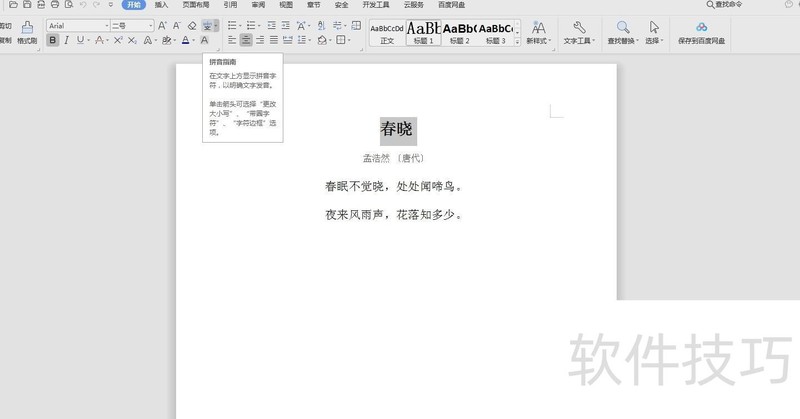
Task: Decrease font size with the smaller A
Action: tap(177, 26)
